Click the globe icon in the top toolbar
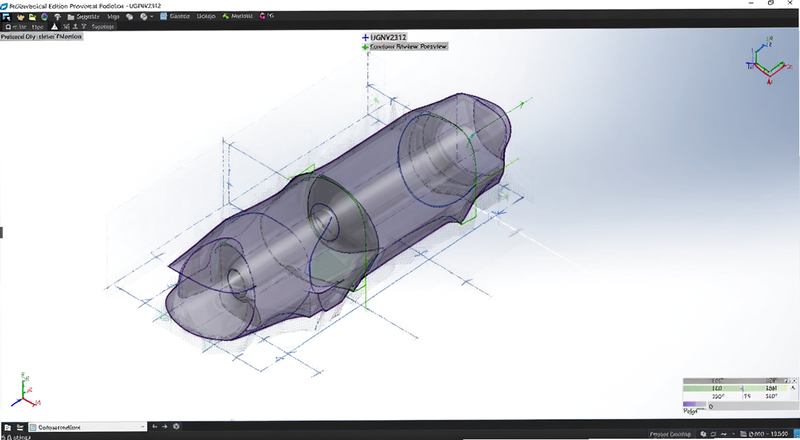Image resolution: width=800 pixels, height=440 pixels. (143, 16)
